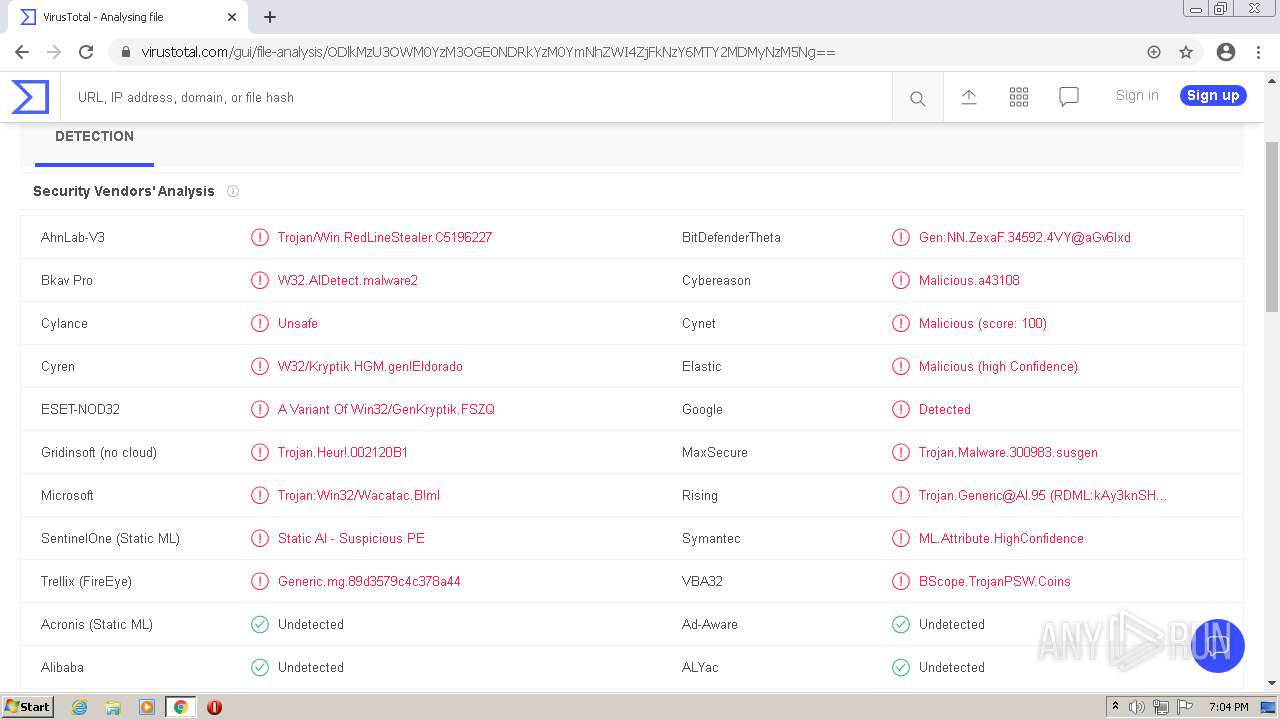
Task: Click Gen:NN.ZexaF.34592.4VY@aGv6lxd result
Action: pos(1025,237)
